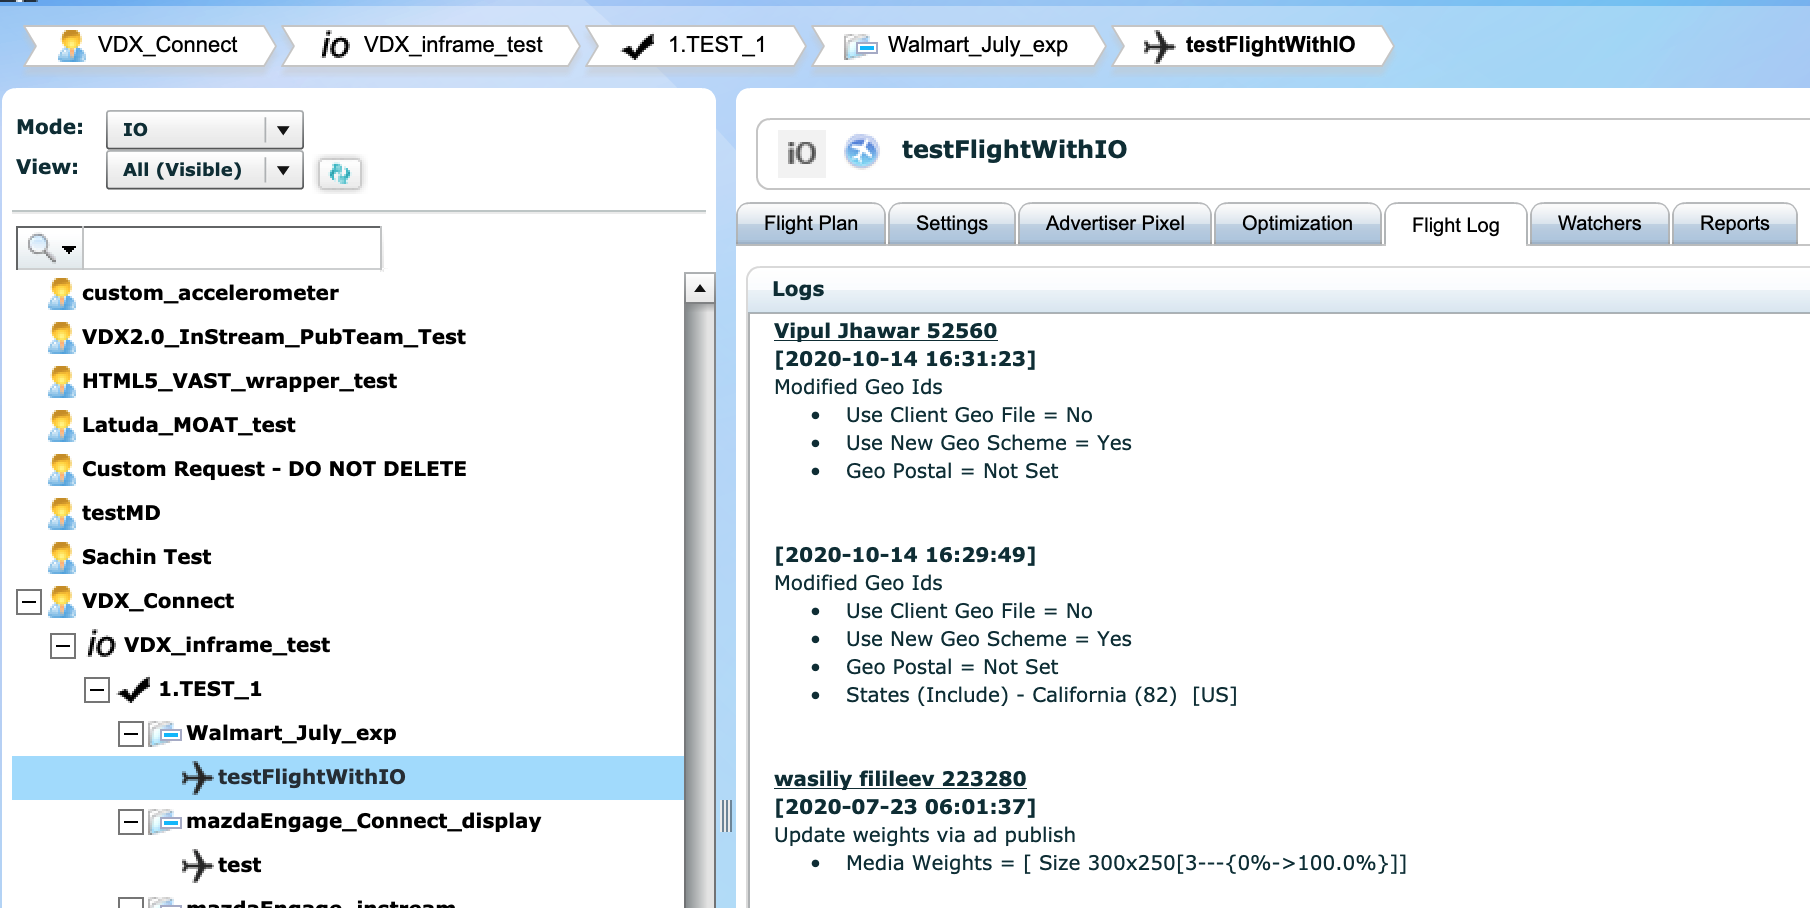Collapse the VDX_Connect tree node
Viewport: 1810px width, 908px height.
[29, 601]
